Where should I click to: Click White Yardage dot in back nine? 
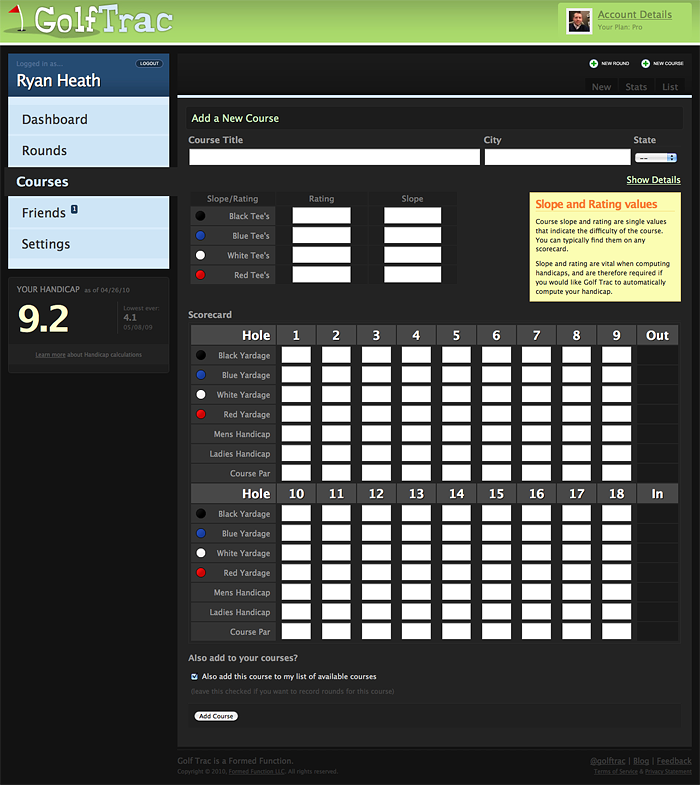pyautogui.click(x=201, y=553)
